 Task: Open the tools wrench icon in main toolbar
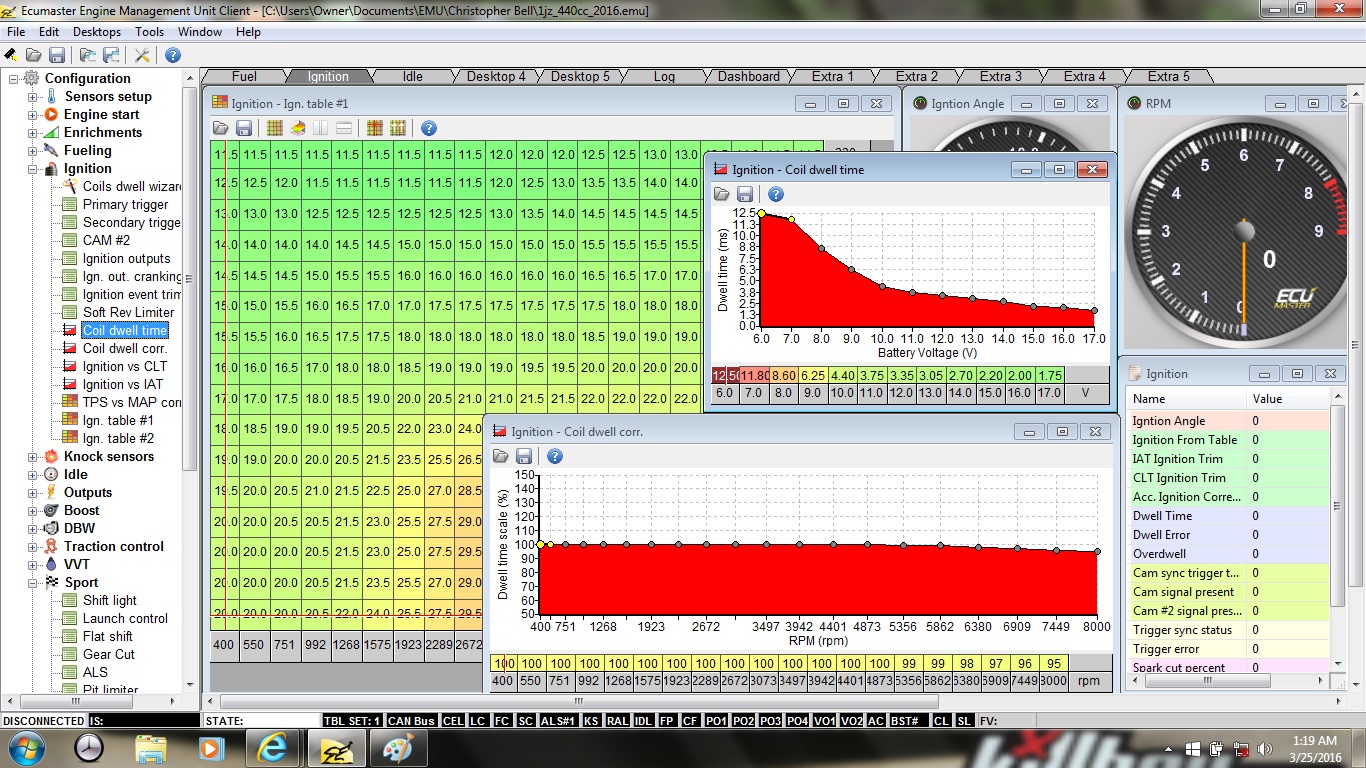point(142,55)
